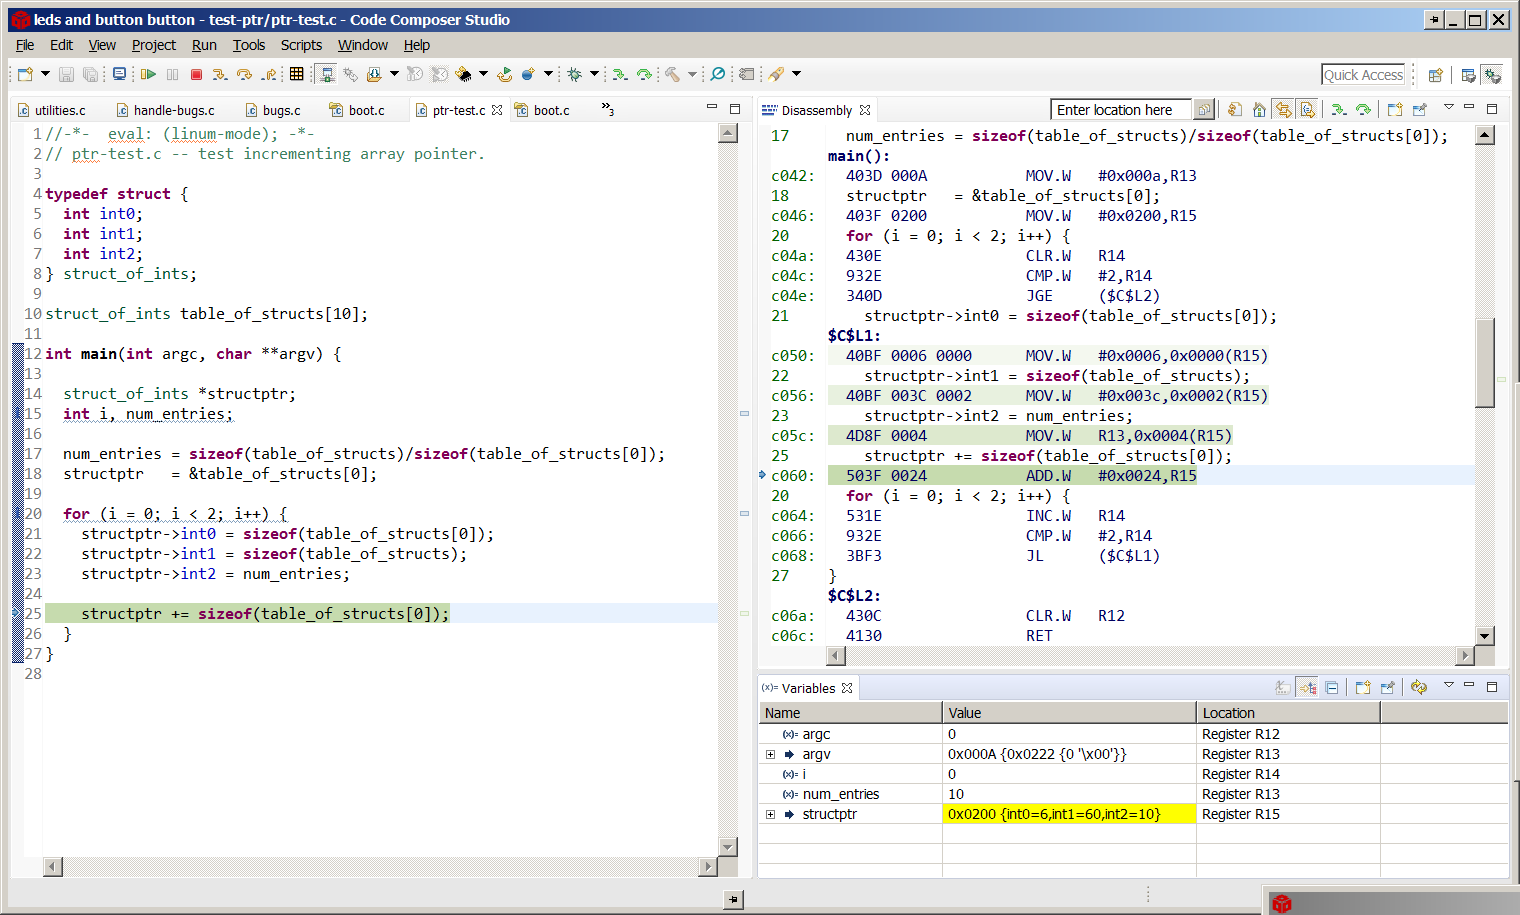
Task: Show hidden editor tabs overflow list
Action: (x=607, y=109)
